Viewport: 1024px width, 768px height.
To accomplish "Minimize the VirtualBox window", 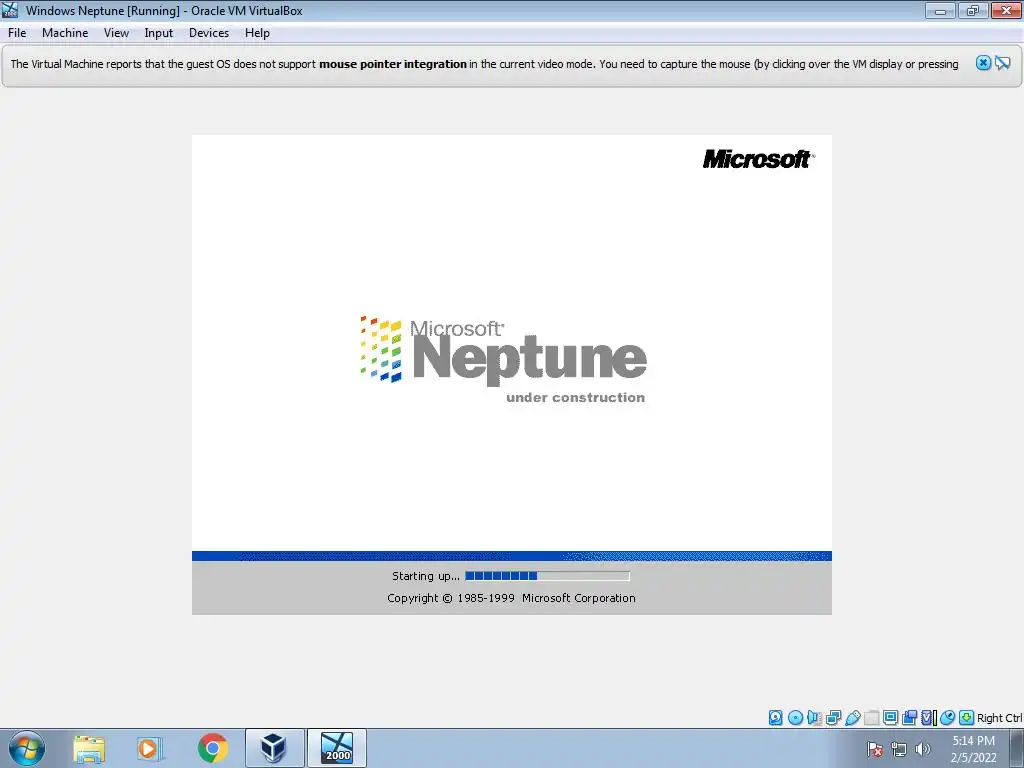I will tap(940, 10).
